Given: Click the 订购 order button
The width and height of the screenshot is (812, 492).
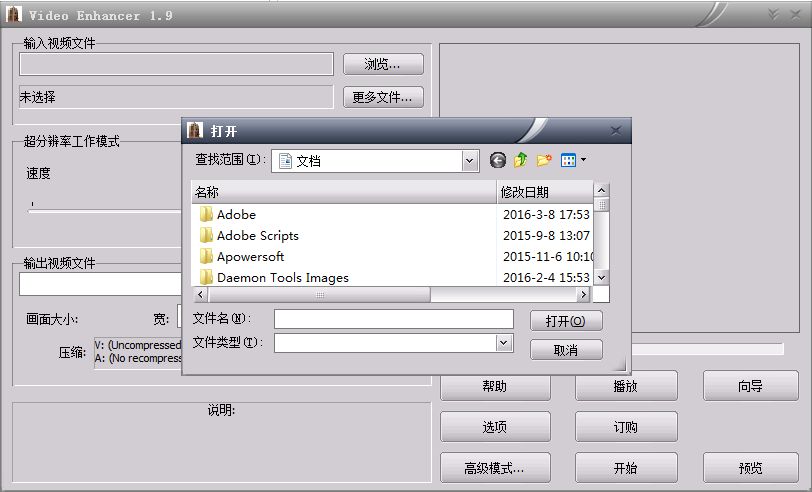Looking at the screenshot, I should (626, 427).
